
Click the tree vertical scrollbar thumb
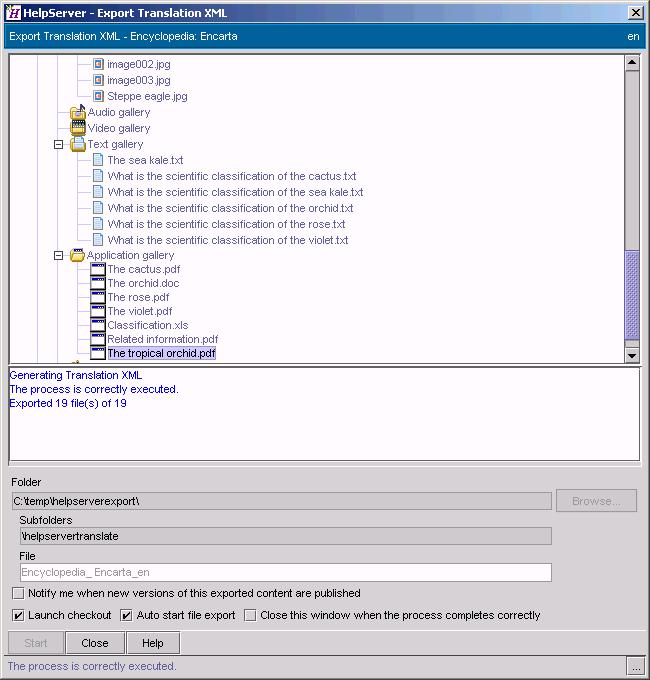[632, 295]
